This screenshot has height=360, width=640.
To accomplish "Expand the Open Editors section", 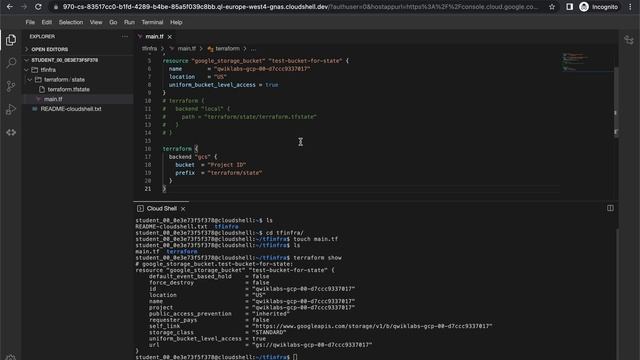I will 50,49.
